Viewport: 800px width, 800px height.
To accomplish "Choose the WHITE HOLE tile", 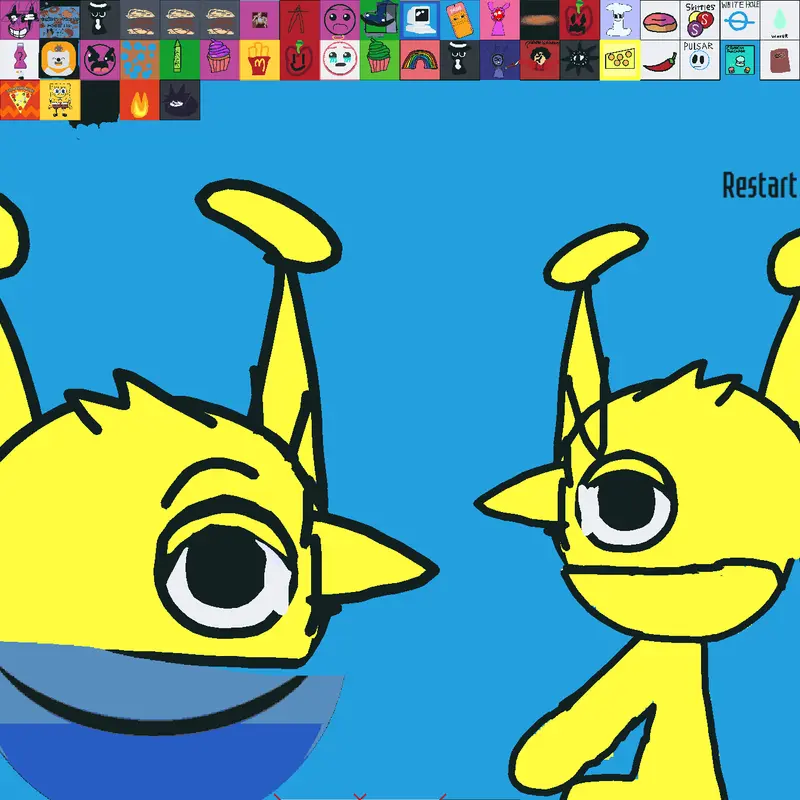I will 740,20.
